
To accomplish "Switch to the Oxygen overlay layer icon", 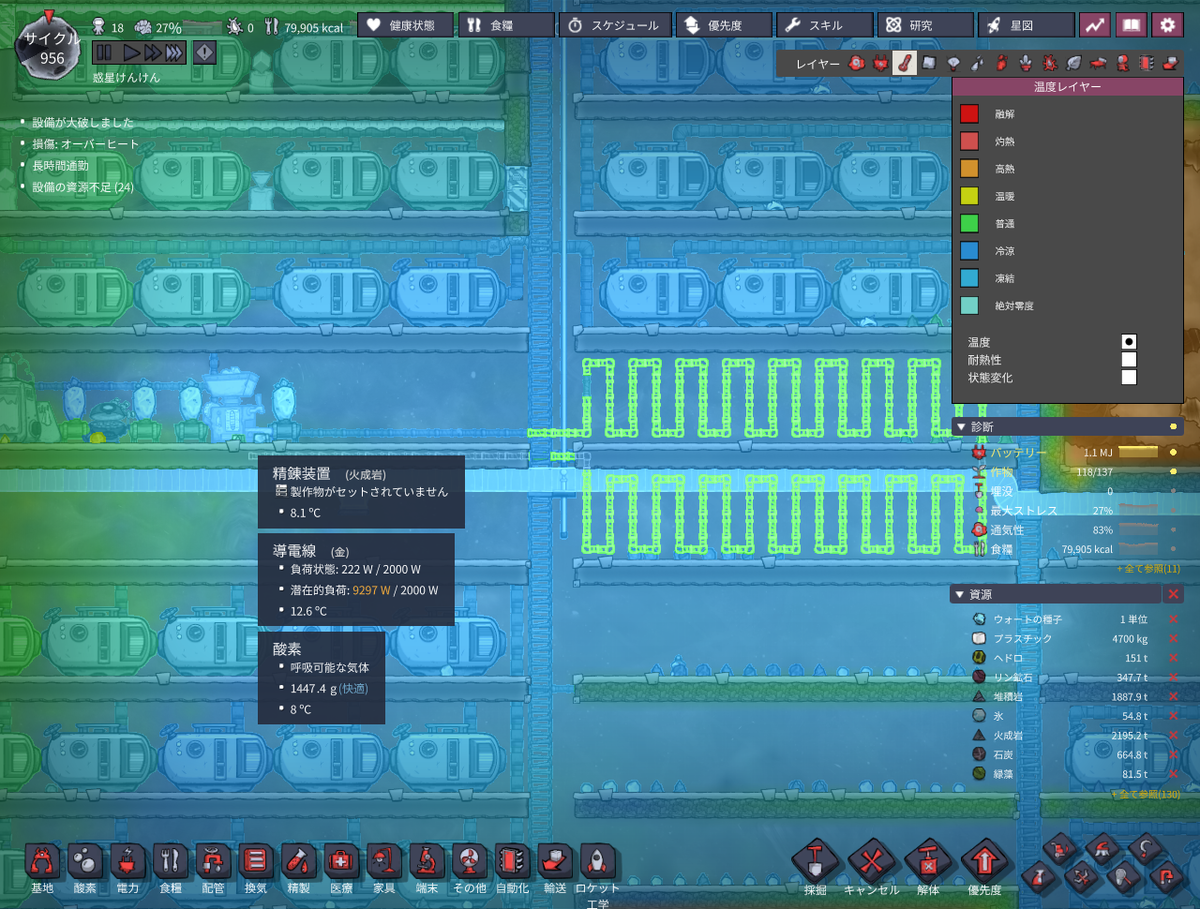I will tap(857, 64).
